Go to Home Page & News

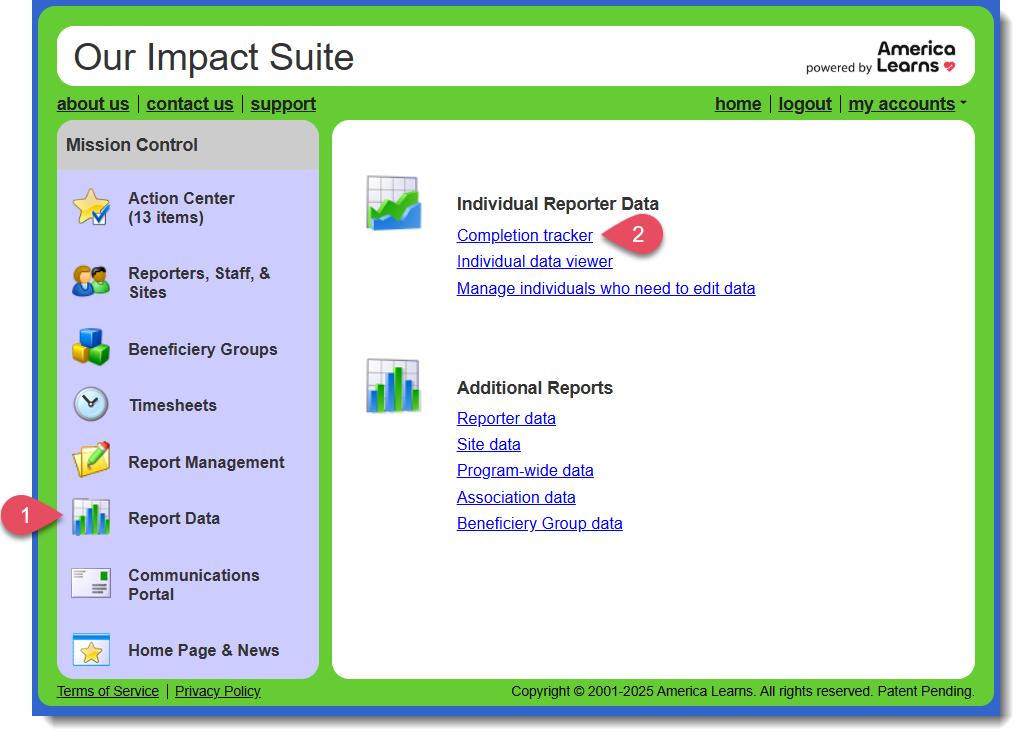204,650
